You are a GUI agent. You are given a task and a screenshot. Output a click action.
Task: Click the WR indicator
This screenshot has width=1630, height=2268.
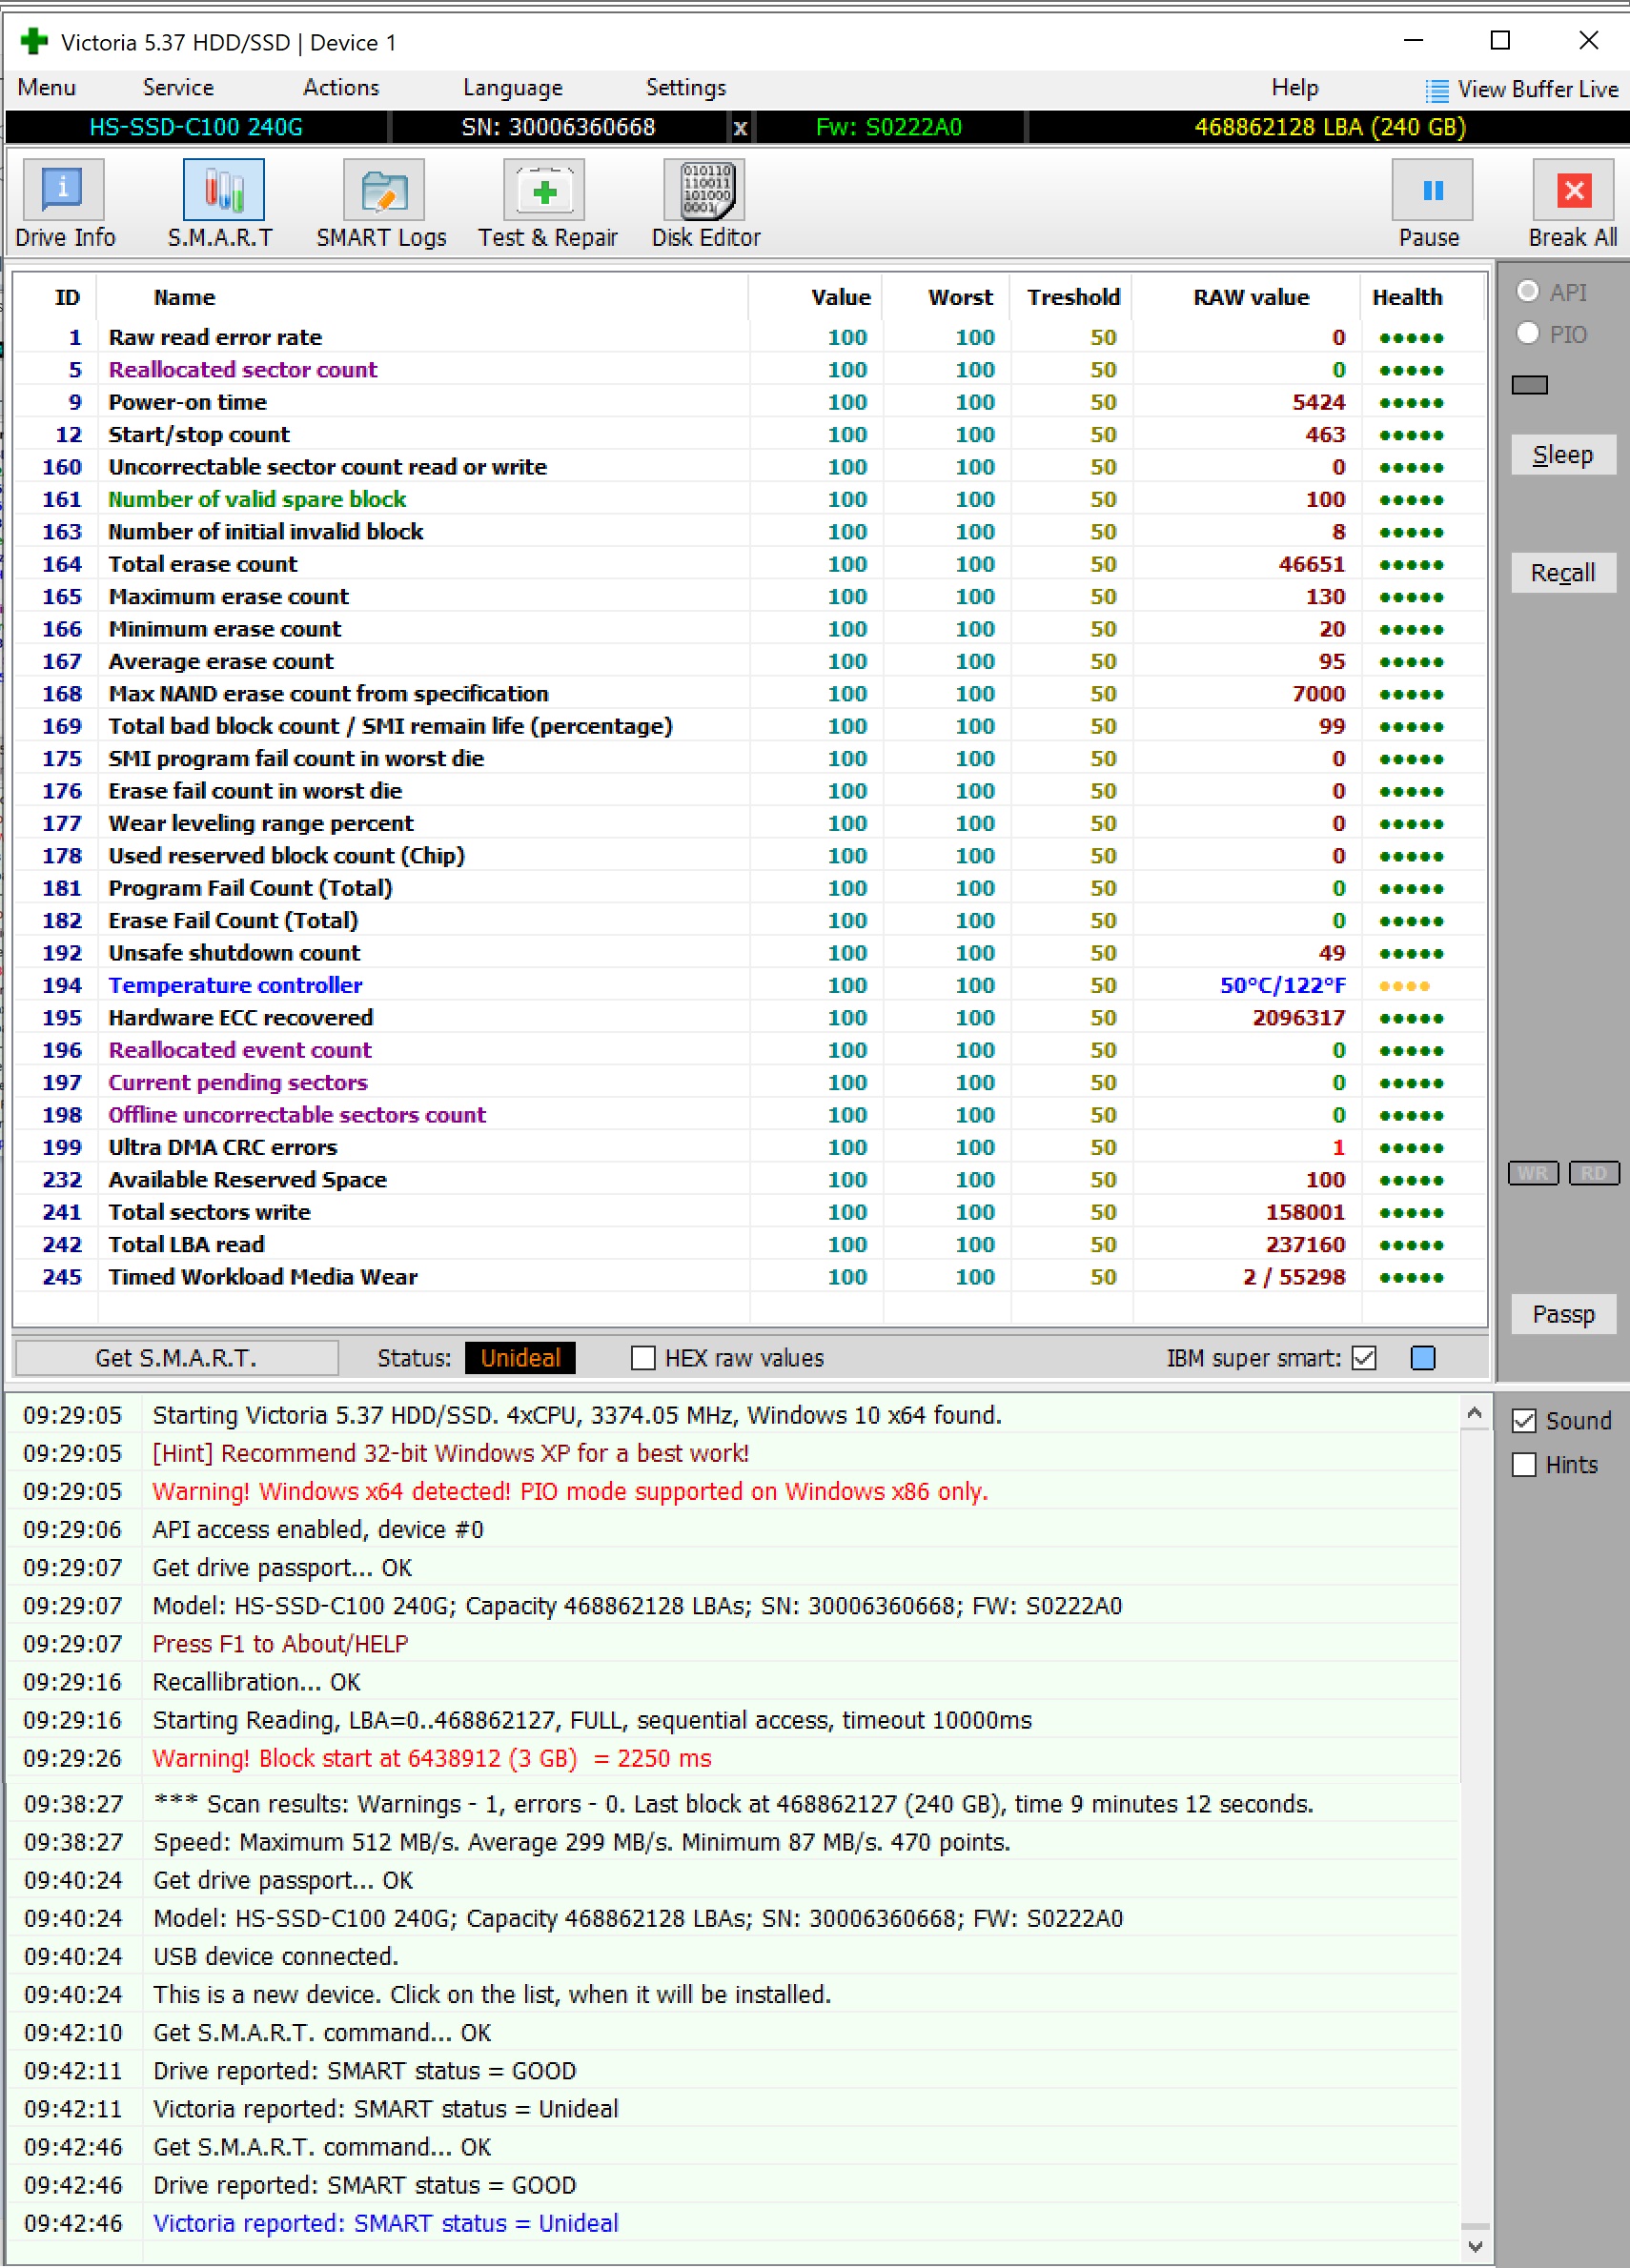point(1533,1173)
